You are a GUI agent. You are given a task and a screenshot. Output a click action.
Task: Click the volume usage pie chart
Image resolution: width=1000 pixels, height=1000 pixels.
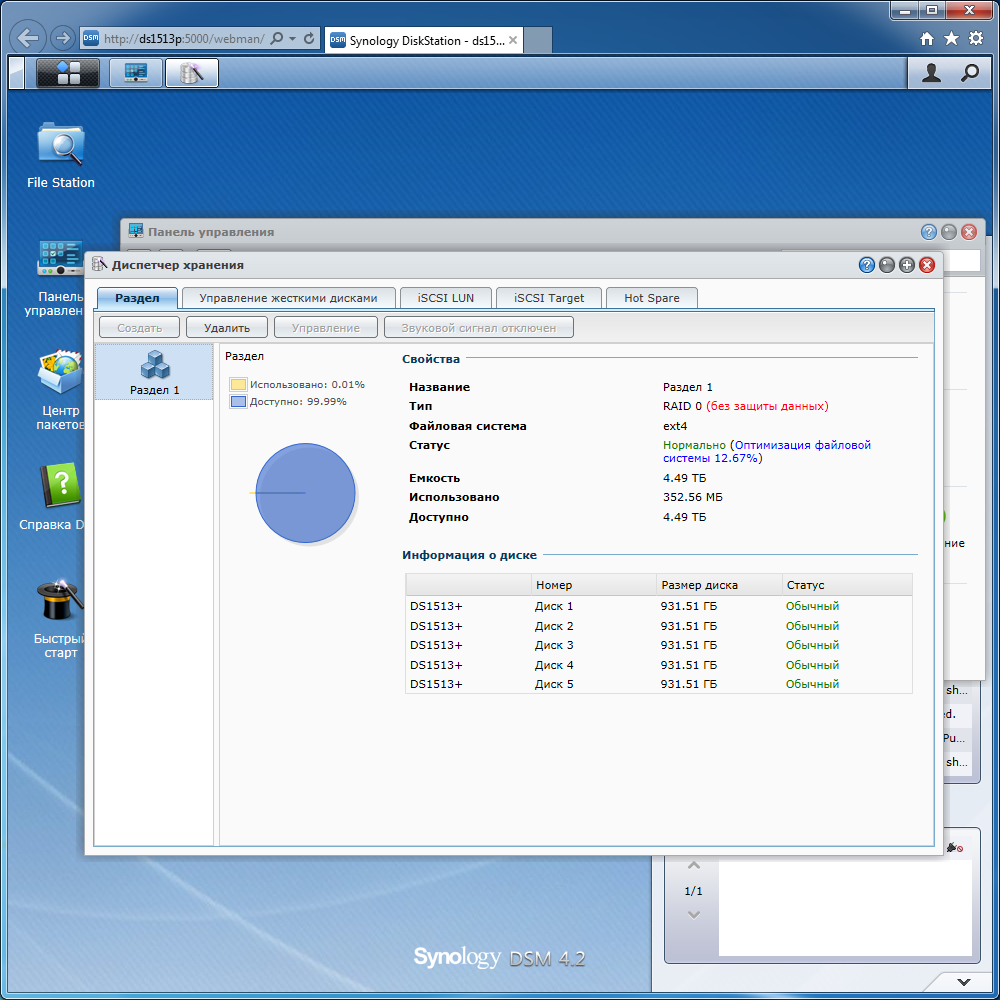305,493
